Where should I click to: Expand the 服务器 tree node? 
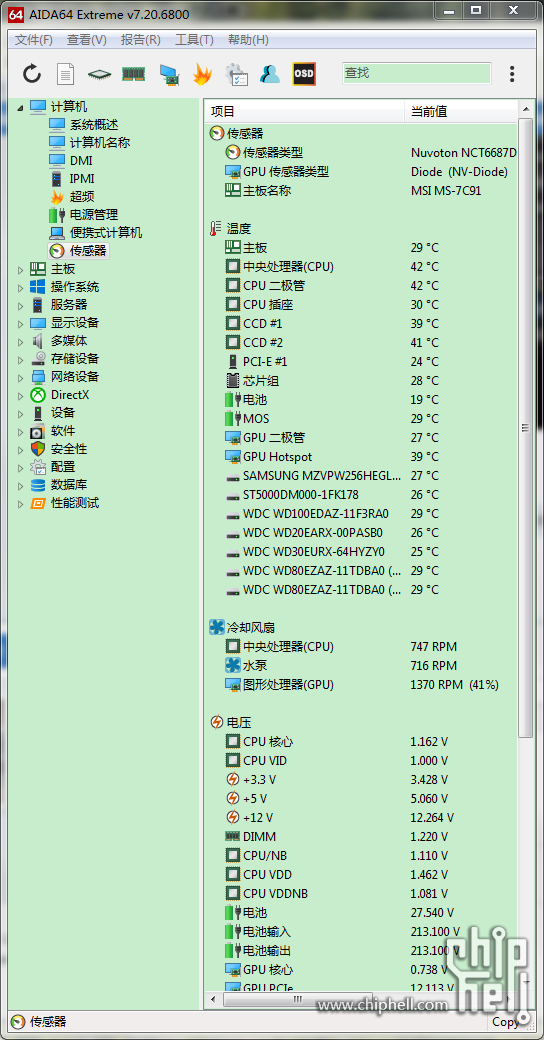point(20,305)
